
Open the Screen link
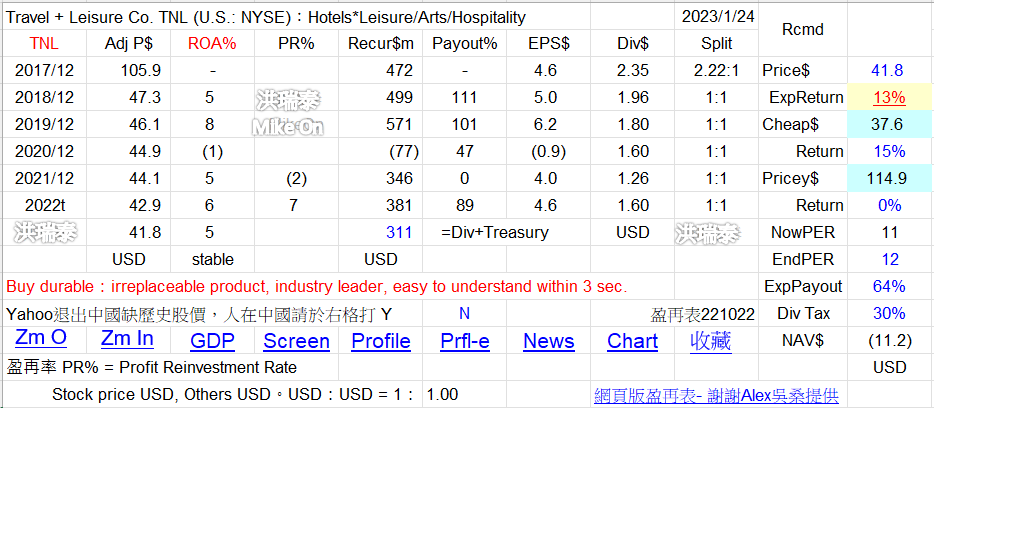[296, 341]
